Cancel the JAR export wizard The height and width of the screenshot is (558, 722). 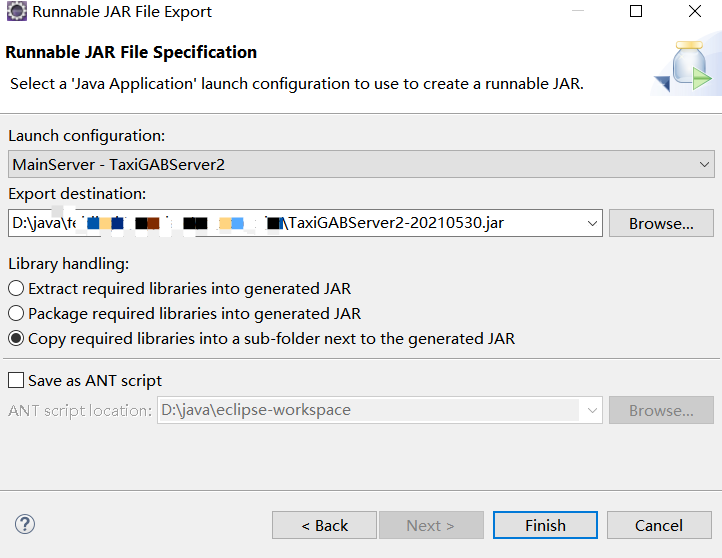tap(659, 525)
